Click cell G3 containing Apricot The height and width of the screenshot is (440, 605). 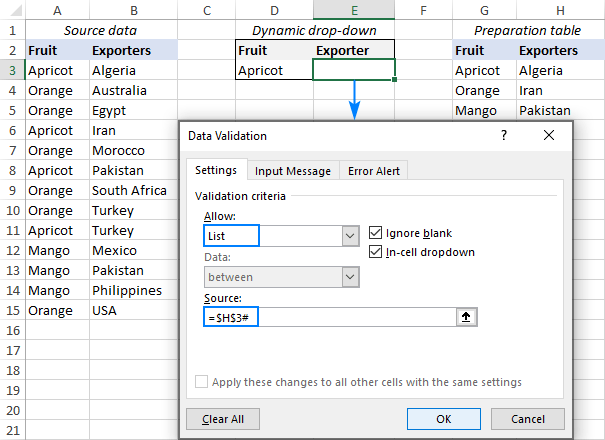coord(484,70)
